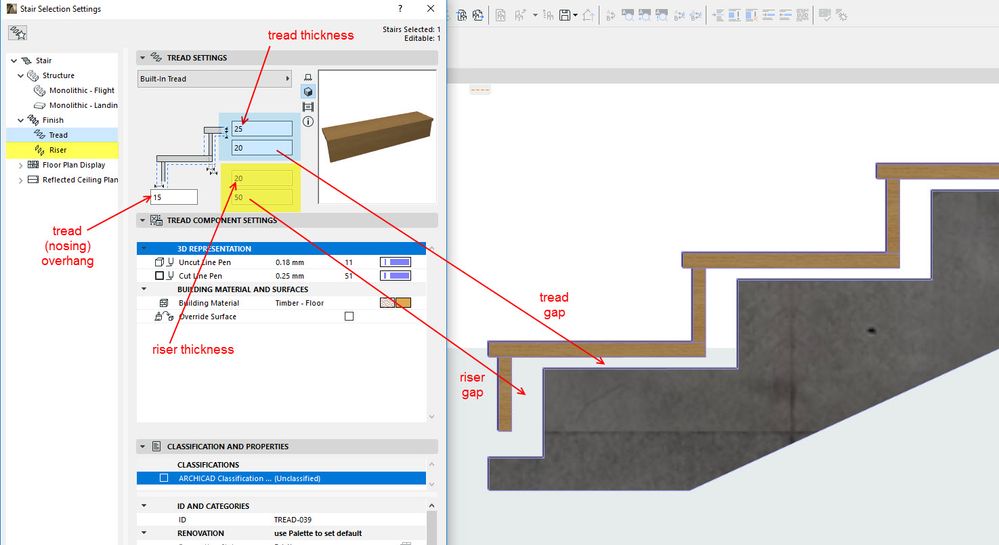The width and height of the screenshot is (999, 545).
Task: Select the 3D Representation group header
Action: [x=281, y=249]
